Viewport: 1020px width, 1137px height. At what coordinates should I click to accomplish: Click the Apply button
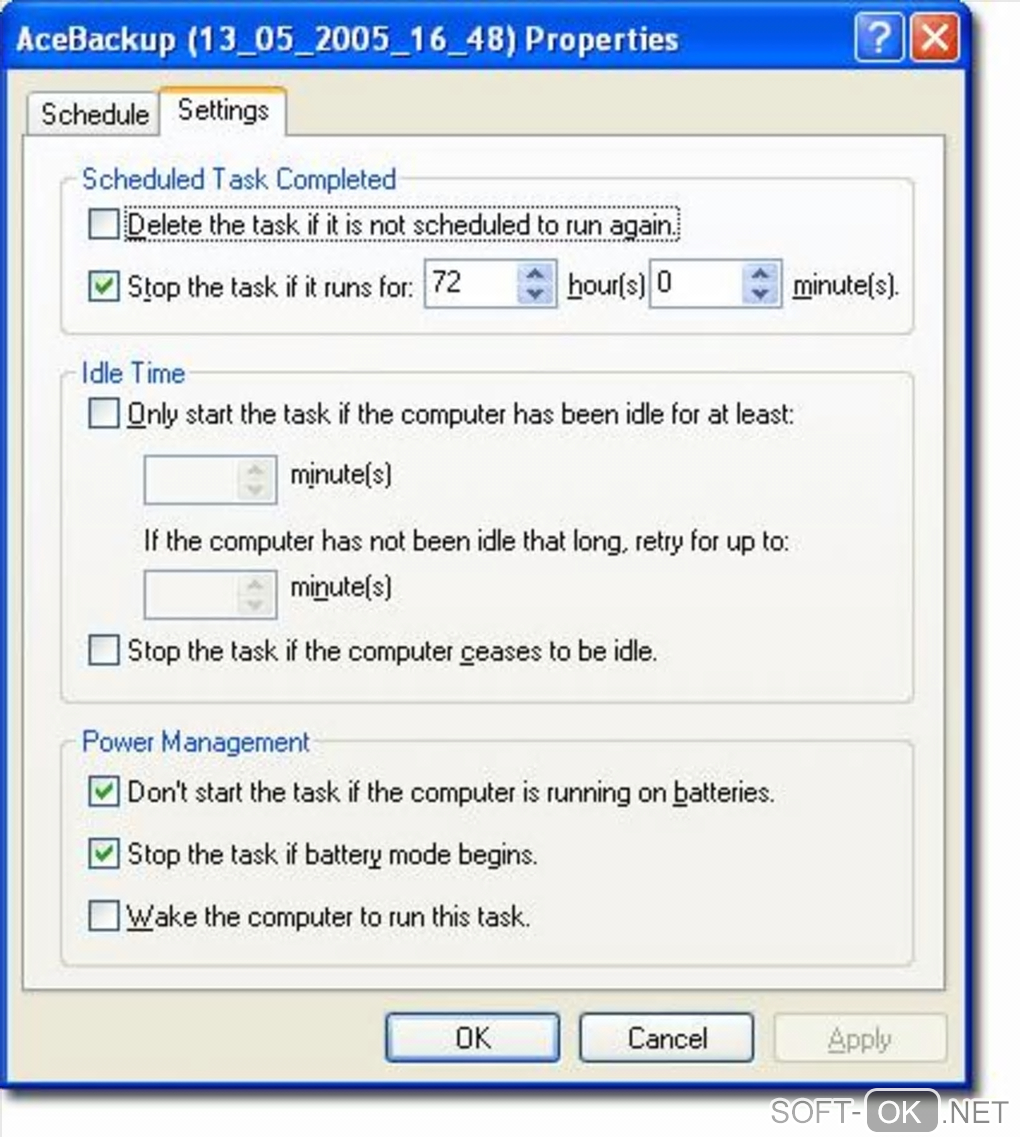click(859, 1038)
